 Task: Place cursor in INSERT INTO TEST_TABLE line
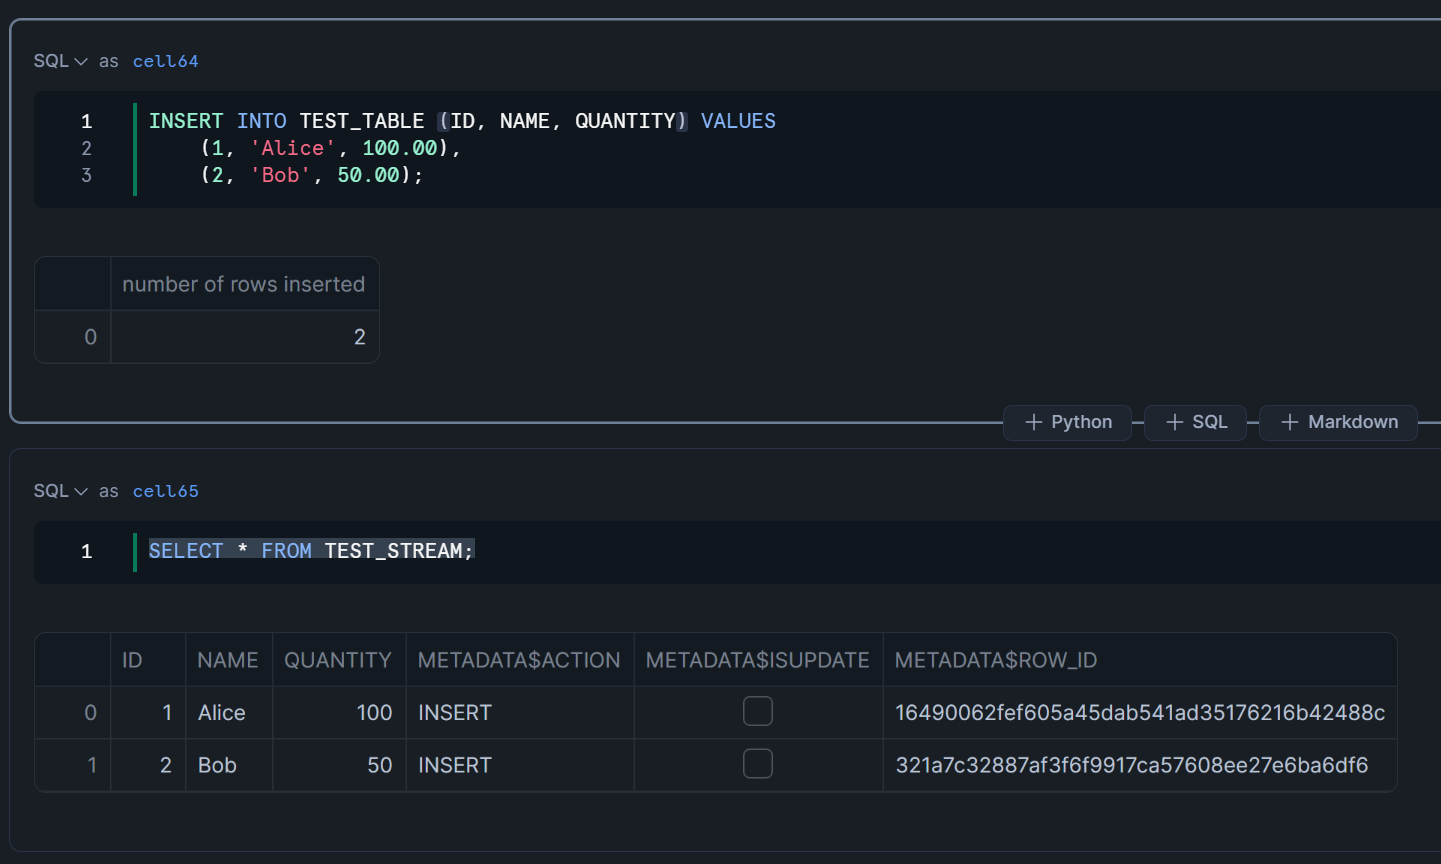point(462,121)
